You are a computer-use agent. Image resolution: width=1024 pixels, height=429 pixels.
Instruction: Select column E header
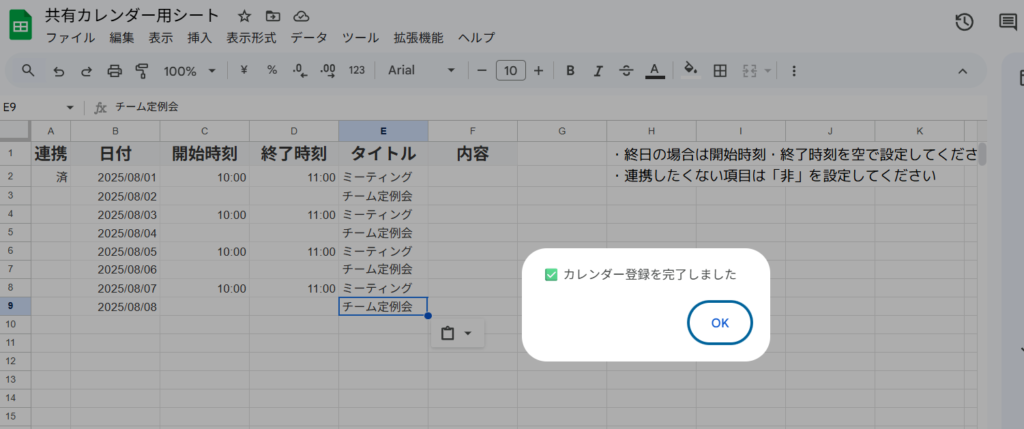coord(383,131)
